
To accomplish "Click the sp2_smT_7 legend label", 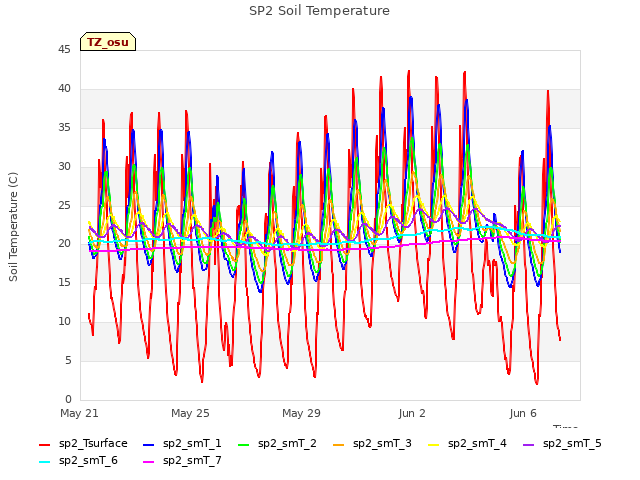I will (192, 461).
